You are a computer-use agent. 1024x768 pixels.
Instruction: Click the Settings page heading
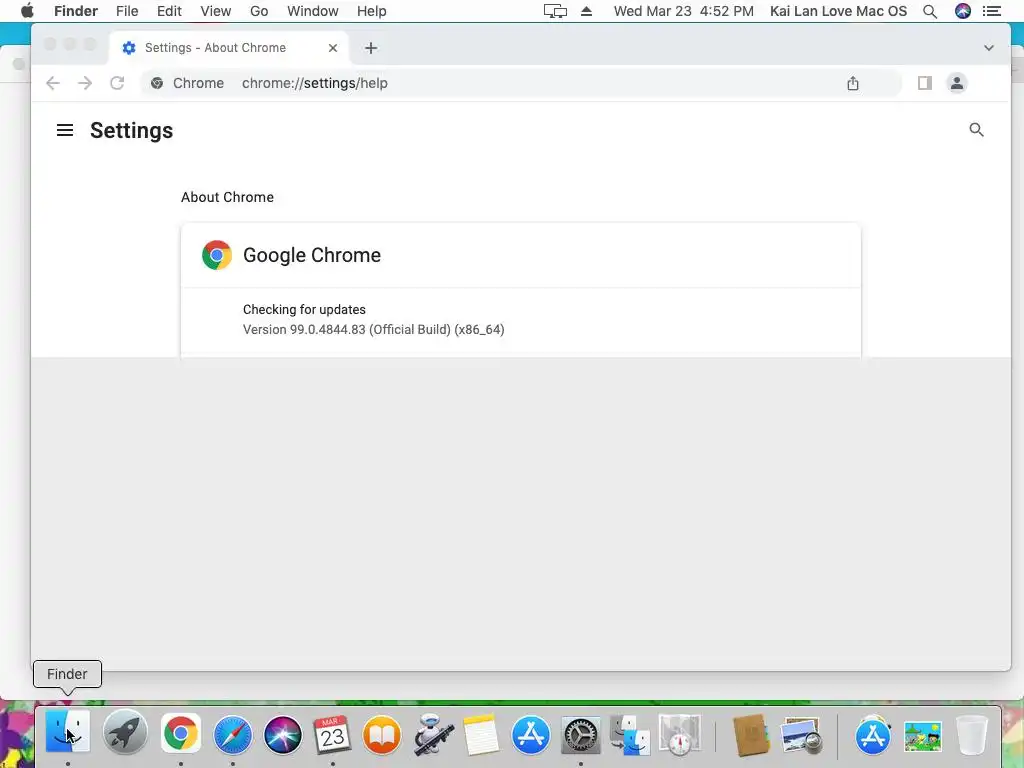[131, 130]
